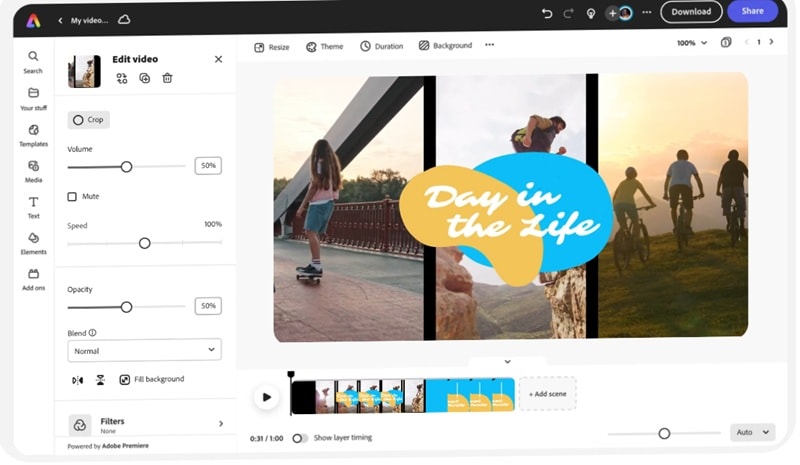Image resolution: width=800 pixels, height=465 pixels.
Task: Go back using arrow beside My video
Action: point(60,20)
